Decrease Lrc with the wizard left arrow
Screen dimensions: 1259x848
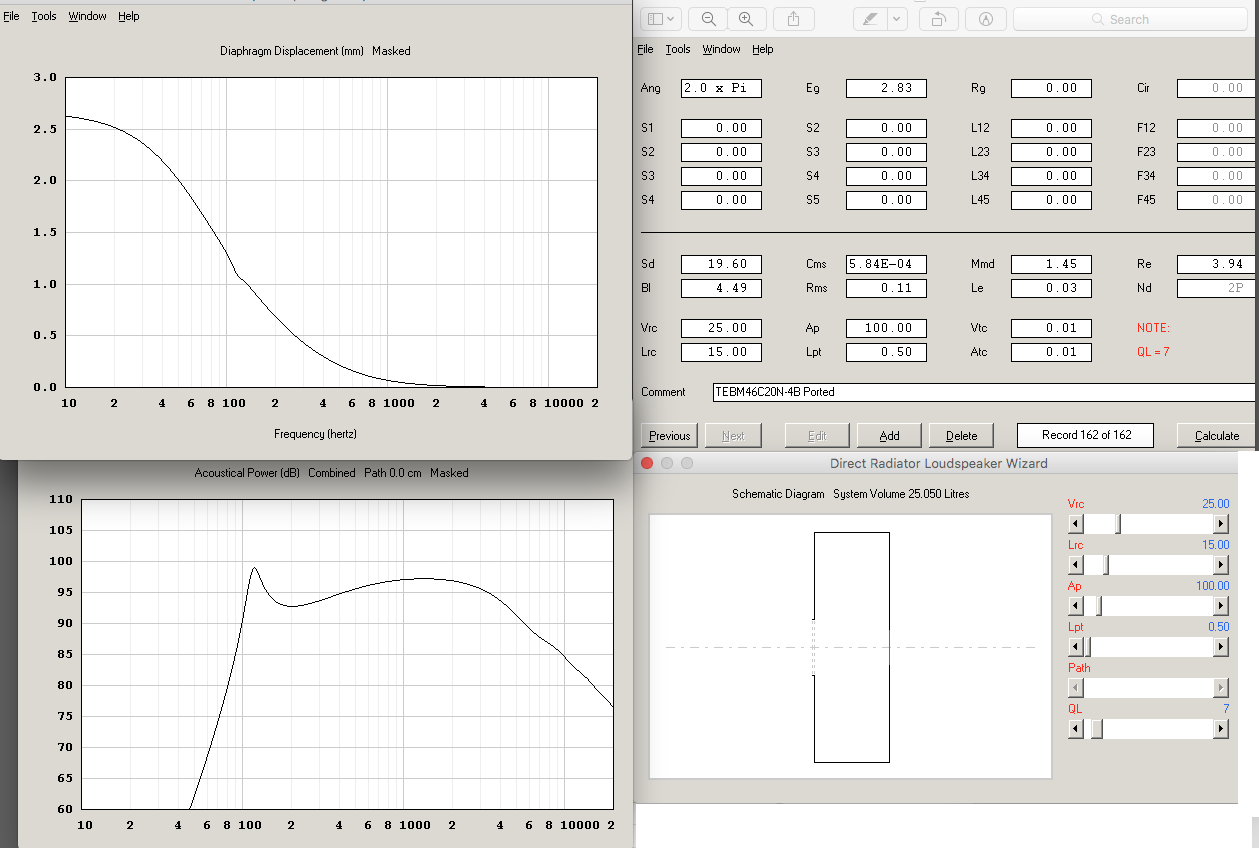[x=1076, y=565]
